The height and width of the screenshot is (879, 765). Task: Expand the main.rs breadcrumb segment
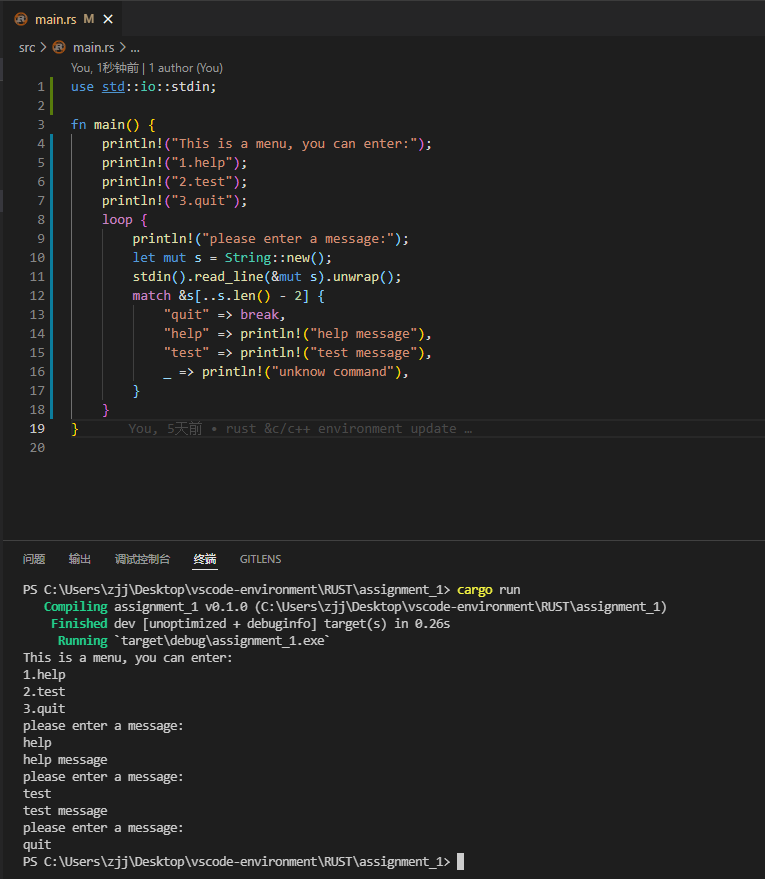pos(94,47)
